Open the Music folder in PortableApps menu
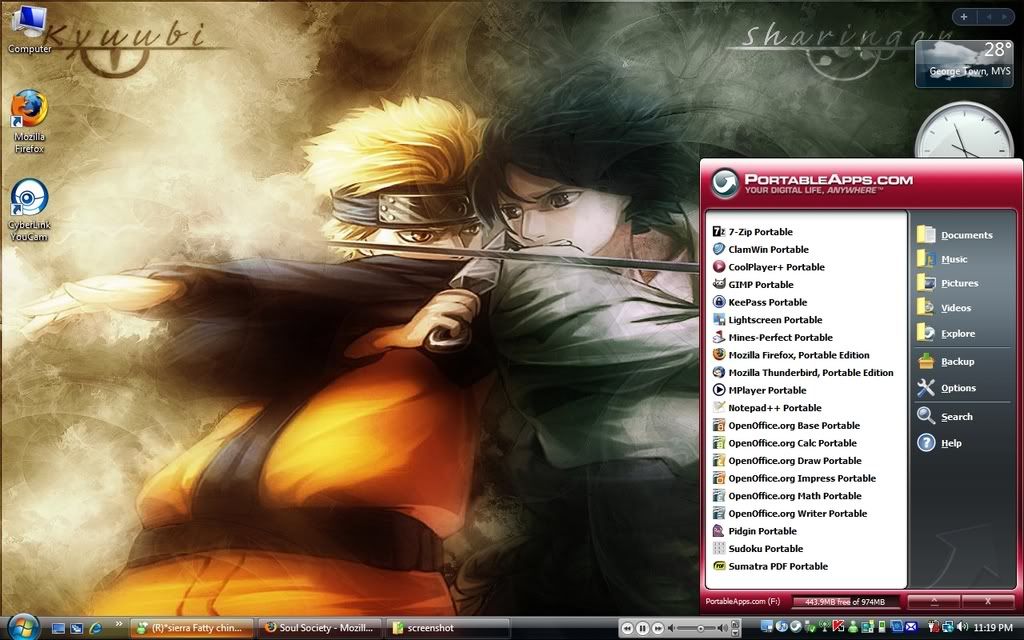The image size is (1024, 640). point(942,259)
